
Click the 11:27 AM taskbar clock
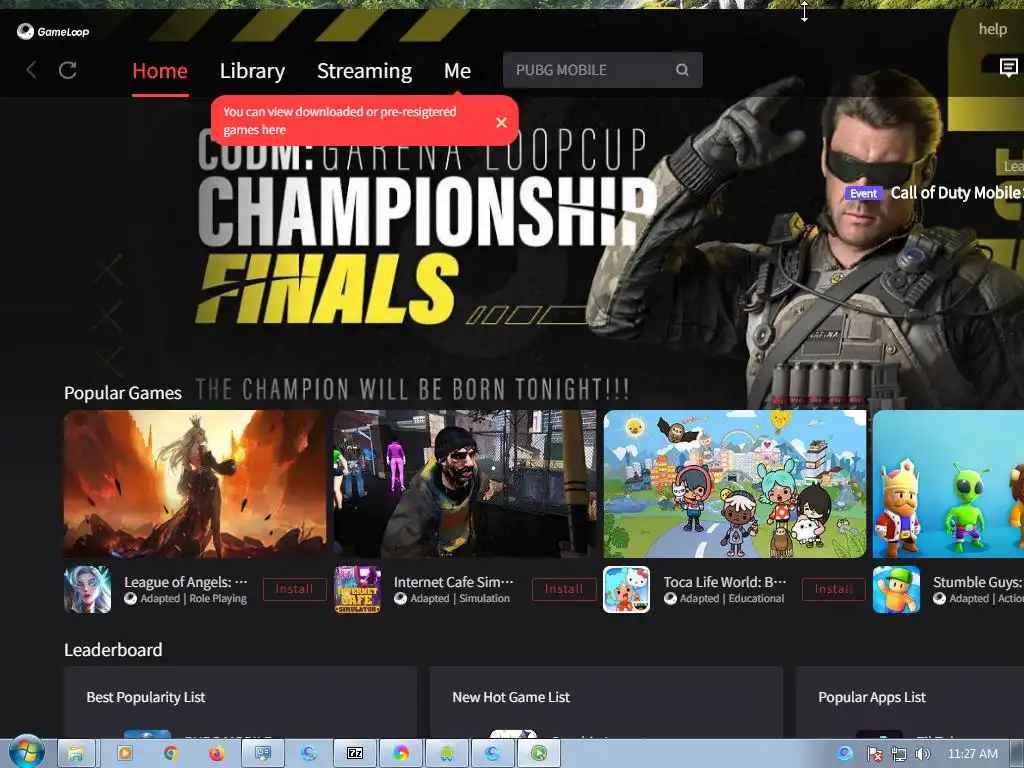coord(972,754)
